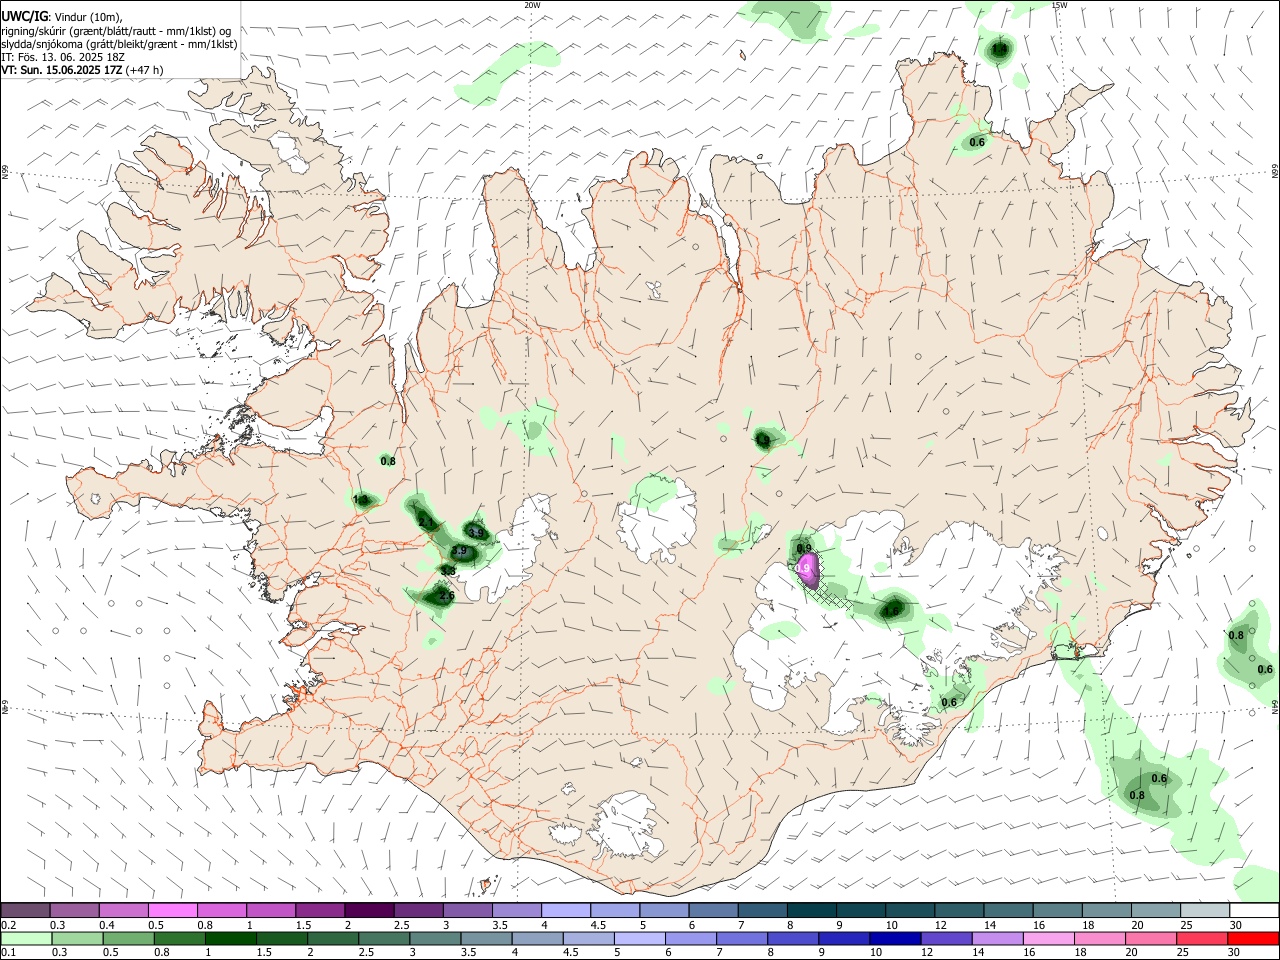Click the light pink swatch after 16 in bottom legend row

(x=1048, y=938)
